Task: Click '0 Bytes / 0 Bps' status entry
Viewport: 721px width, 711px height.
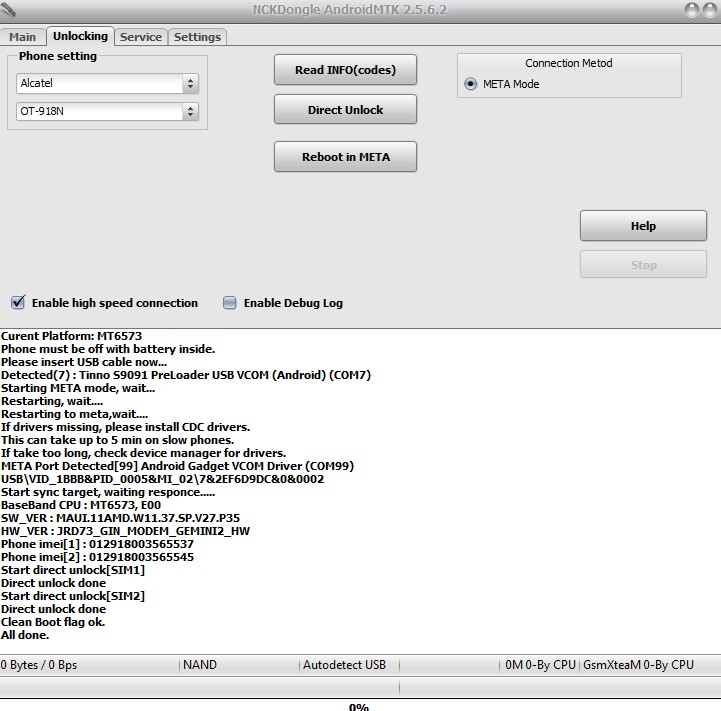Action: (39, 665)
